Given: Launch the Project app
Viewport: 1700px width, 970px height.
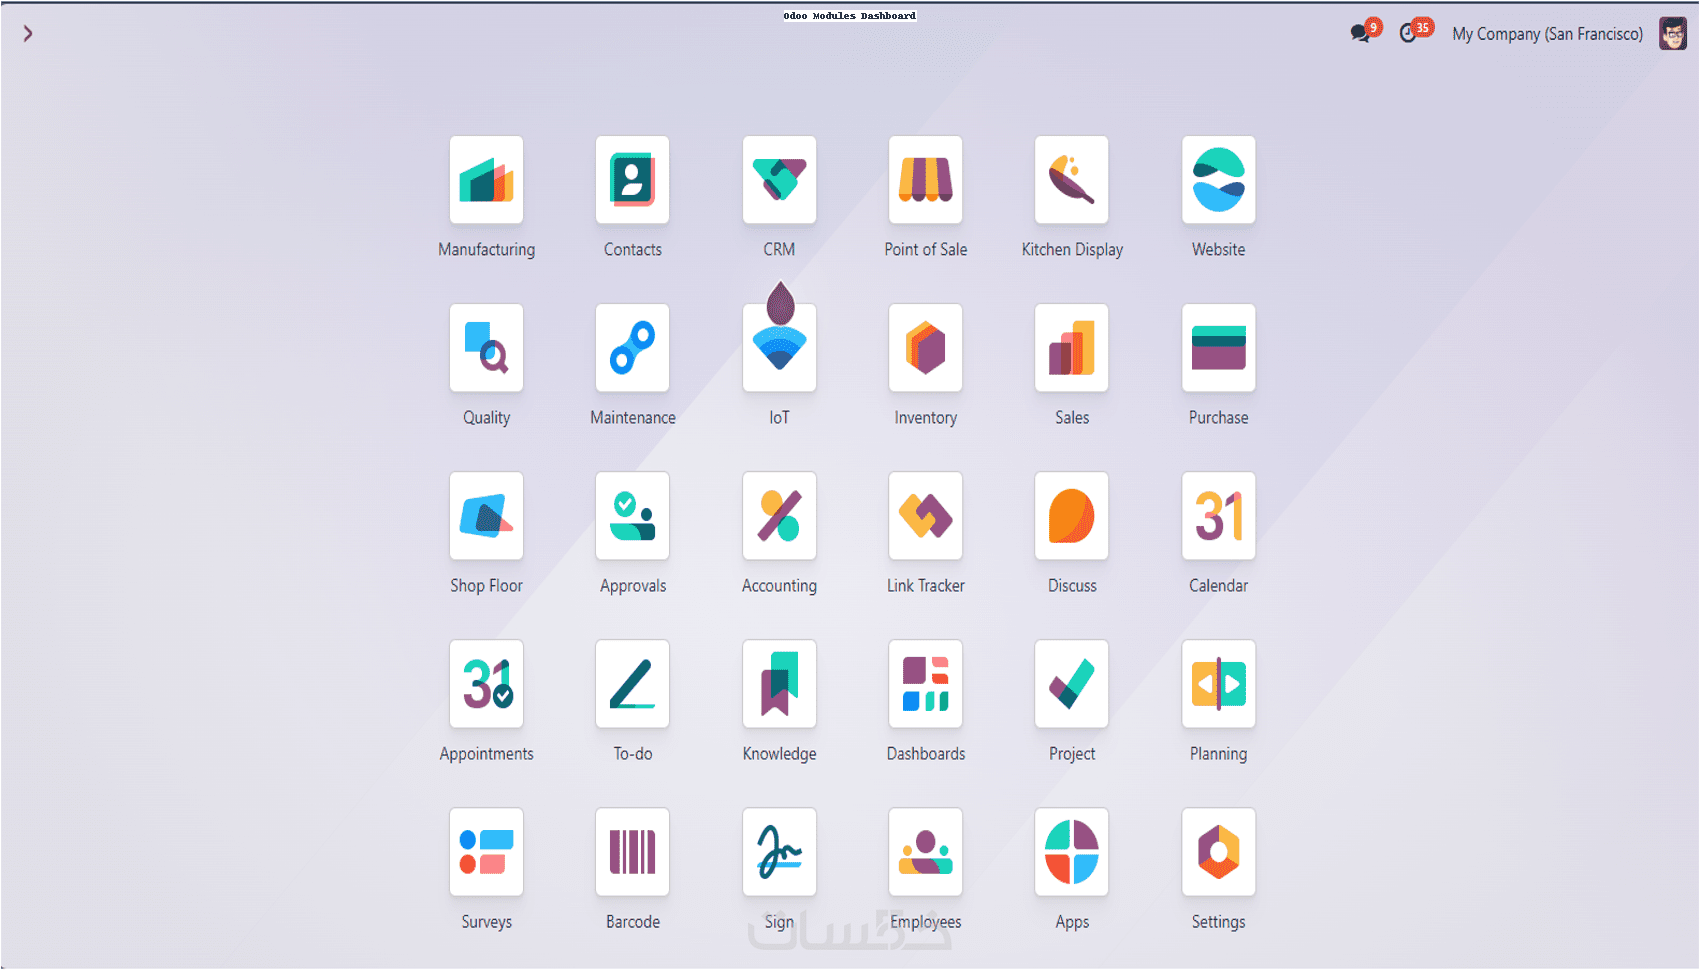Looking at the screenshot, I should click(x=1072, y=684).
